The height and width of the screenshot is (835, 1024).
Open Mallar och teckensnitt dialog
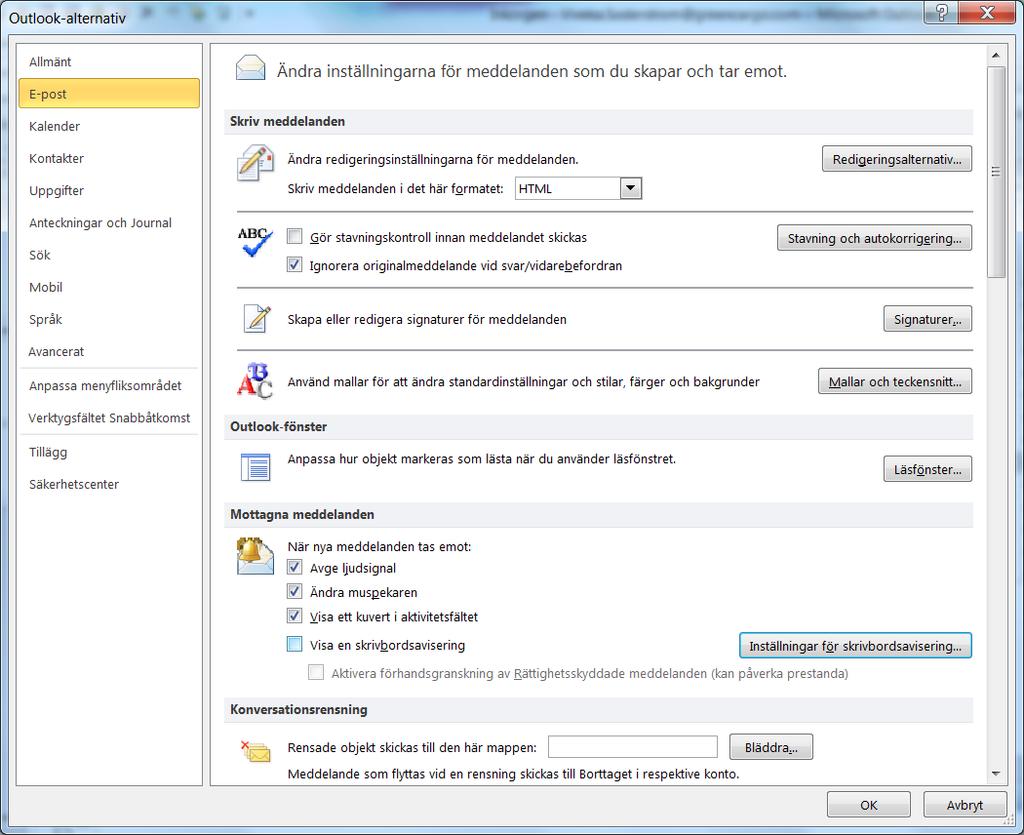tap(895, 382)
